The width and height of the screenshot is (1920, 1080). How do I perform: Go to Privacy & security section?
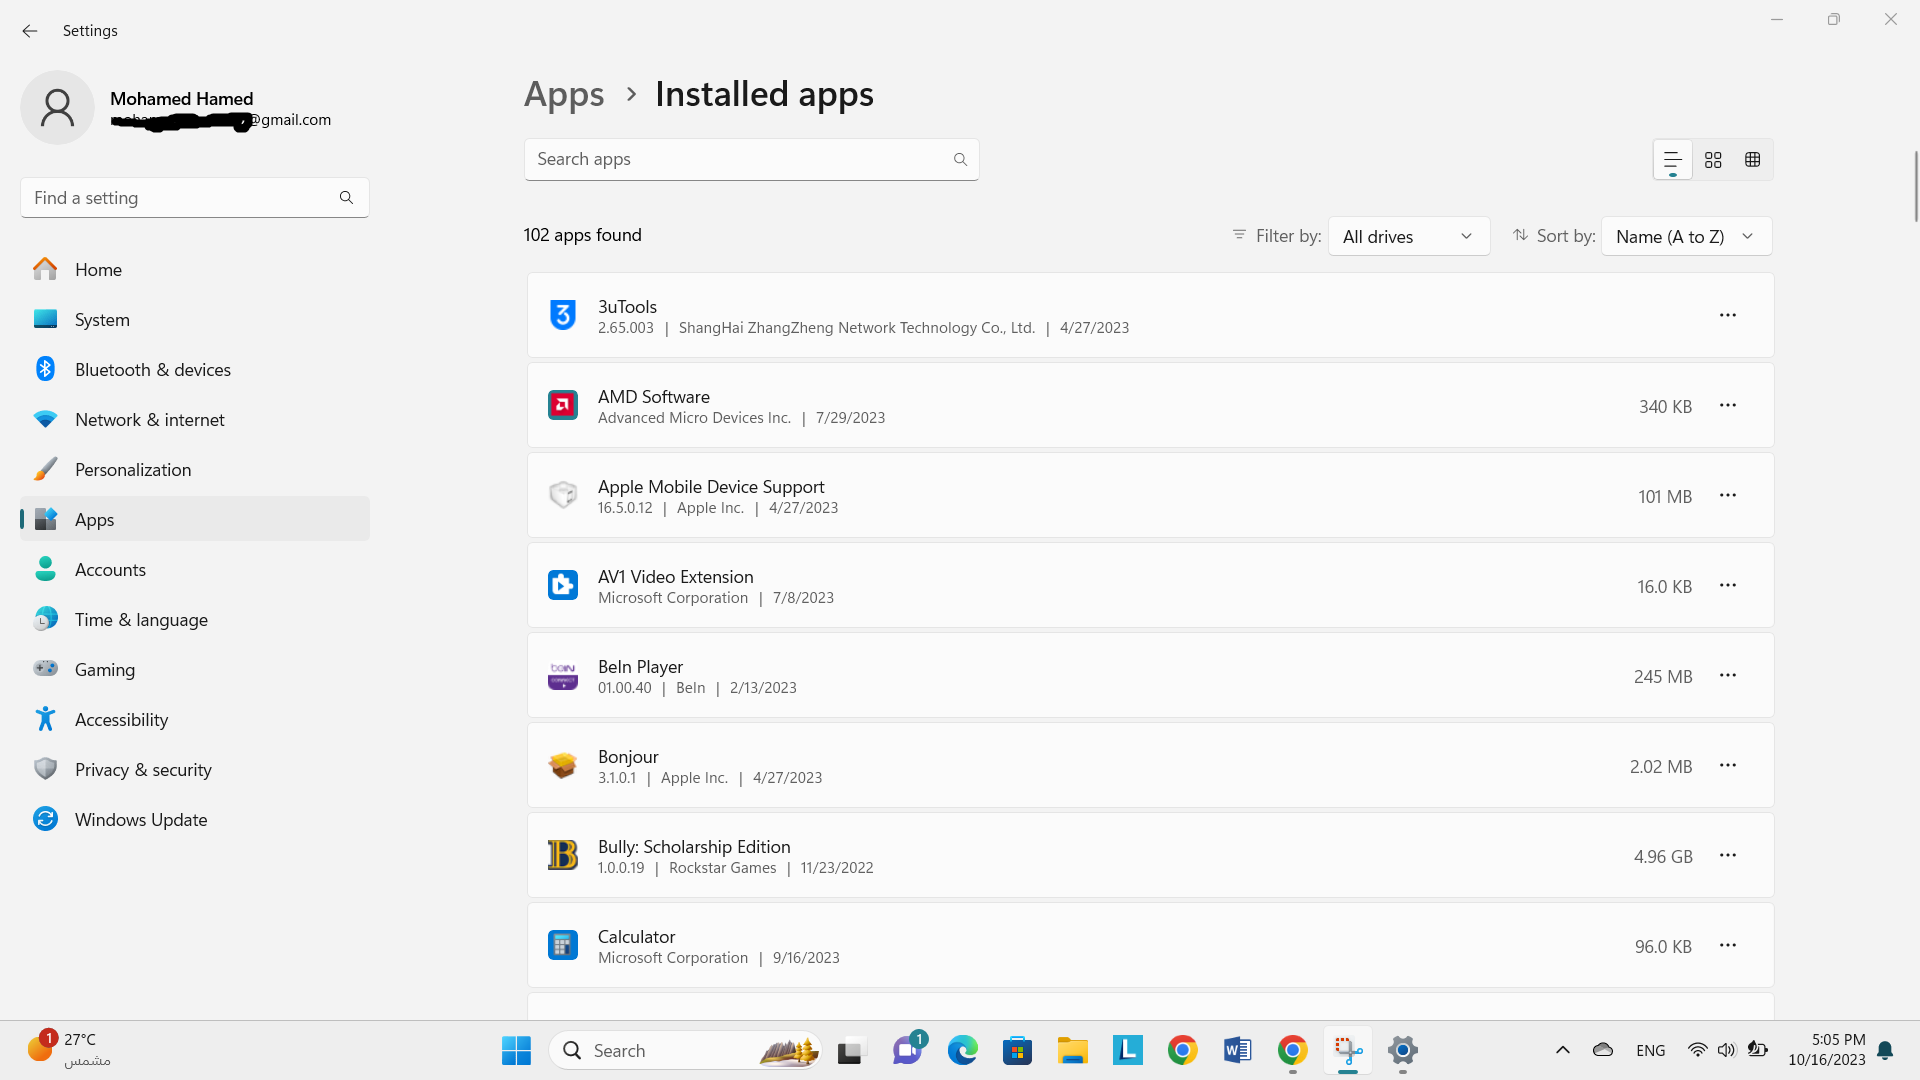click(x=143, y=770)
